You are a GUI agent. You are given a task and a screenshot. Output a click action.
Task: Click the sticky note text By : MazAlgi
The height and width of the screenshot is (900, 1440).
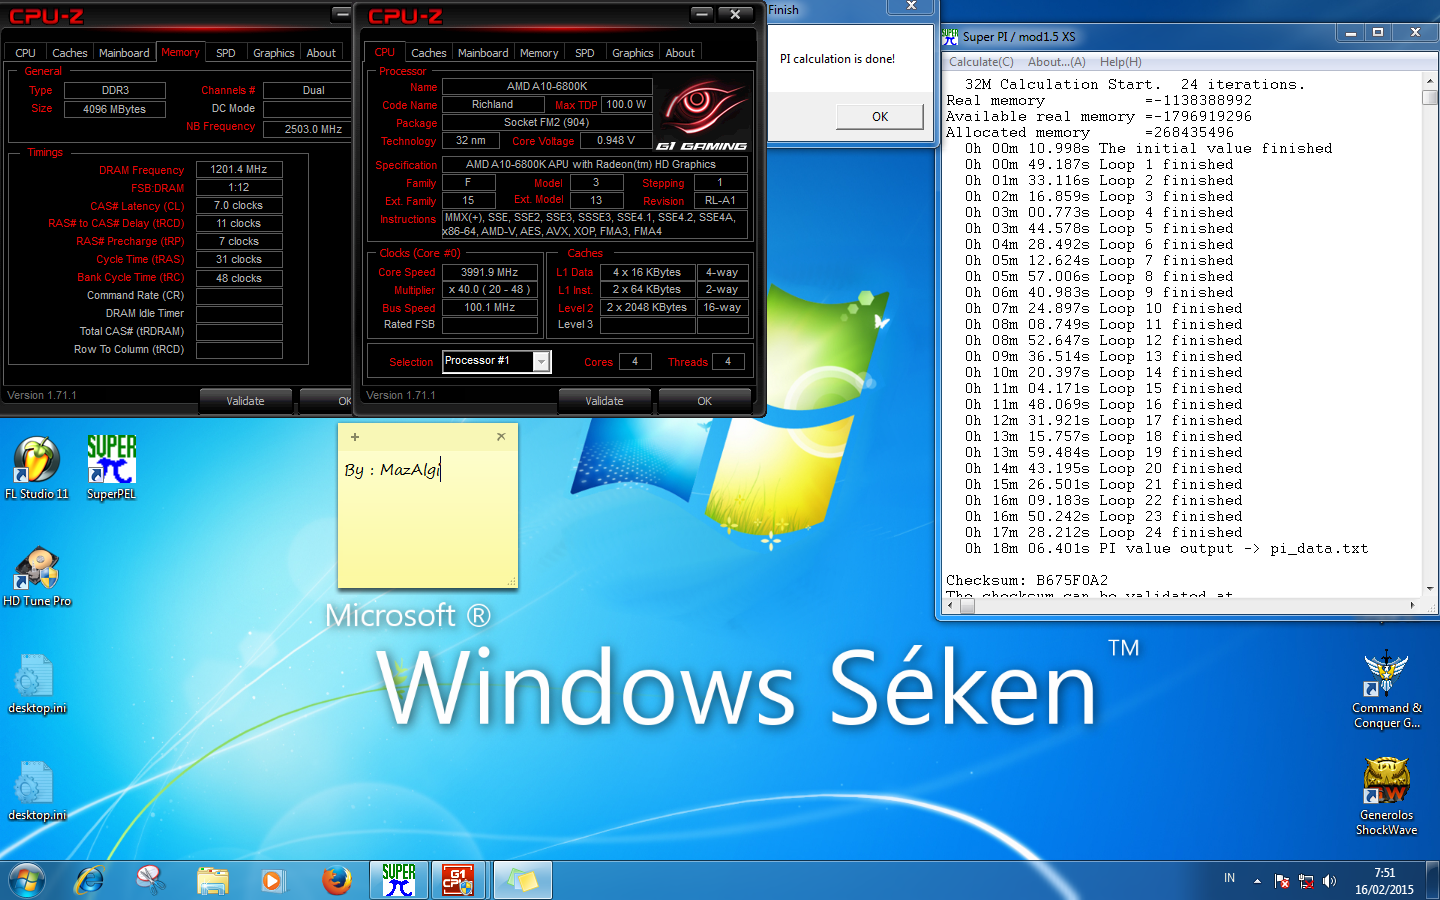coord(392,469)
